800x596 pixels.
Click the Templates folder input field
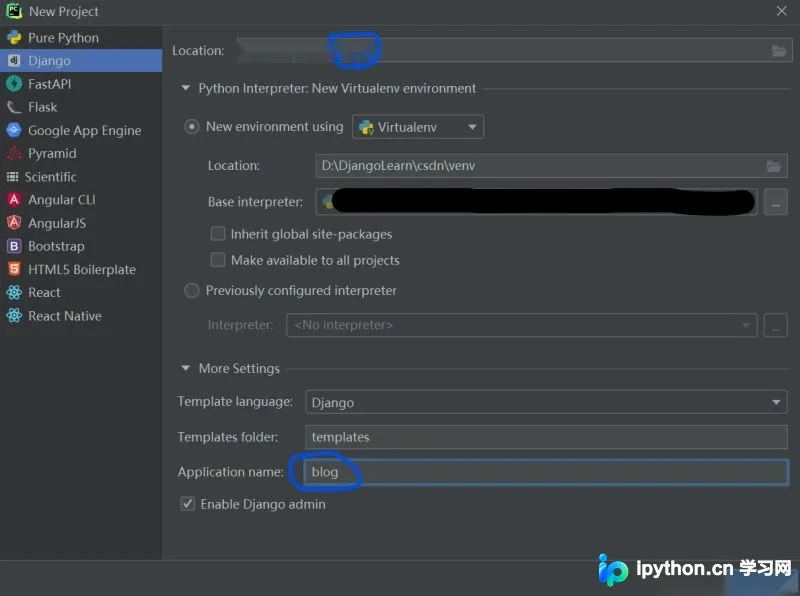[x=546, y=437]
